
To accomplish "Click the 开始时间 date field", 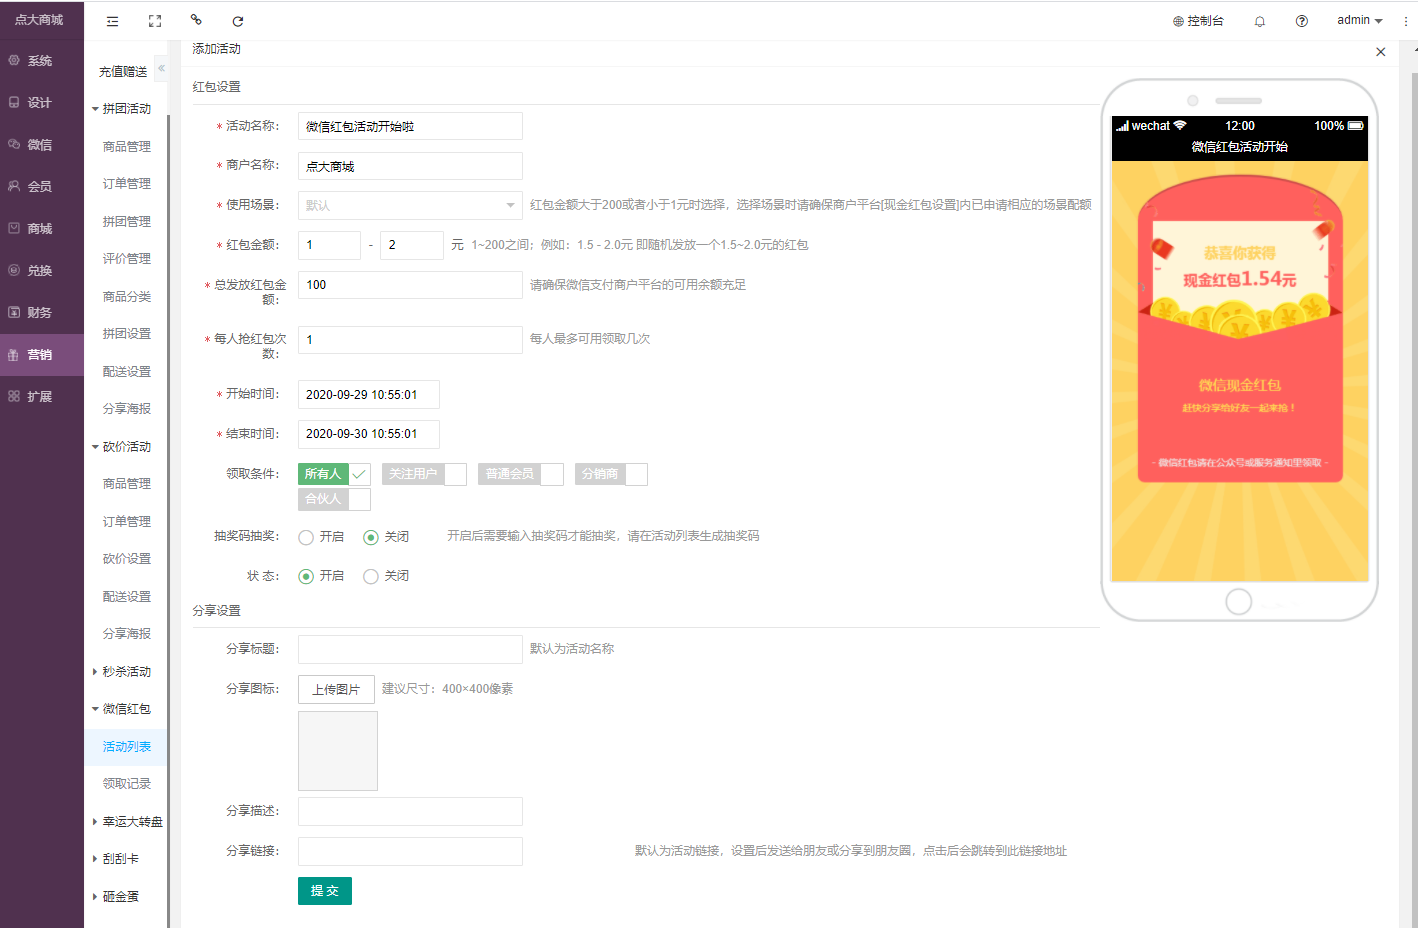I will pyautogui.click(x=369, y=395).
